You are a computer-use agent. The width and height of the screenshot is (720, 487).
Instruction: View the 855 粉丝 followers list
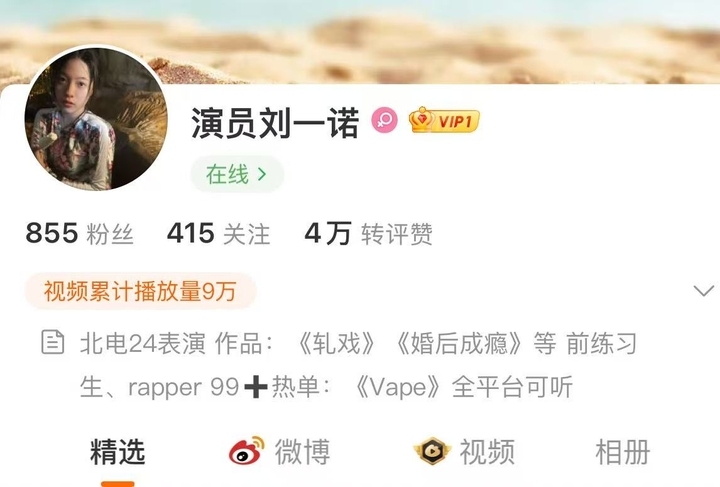[79, 234]
